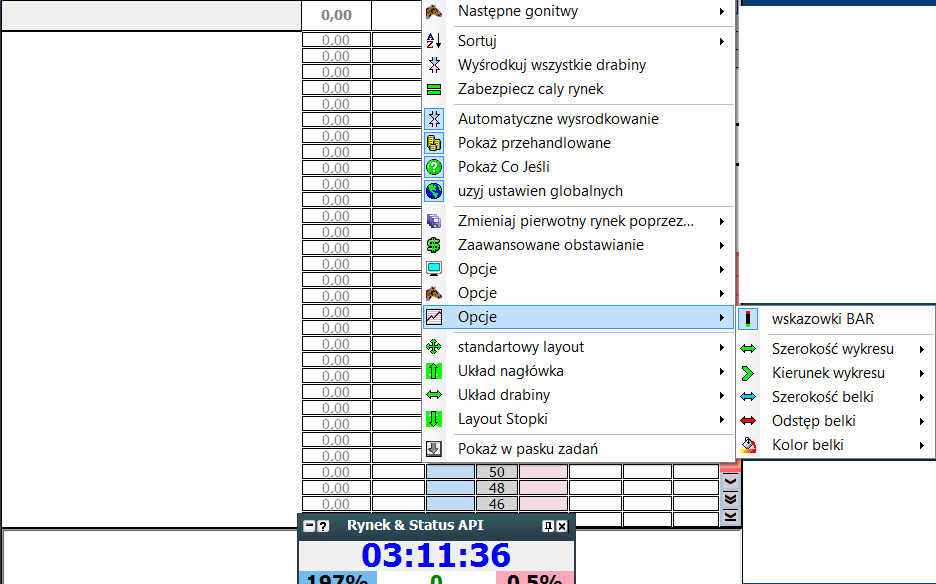
Task: Toggle Automatyczne wysrodkowanie via its highlighted icon
Action: click(434, 119)
